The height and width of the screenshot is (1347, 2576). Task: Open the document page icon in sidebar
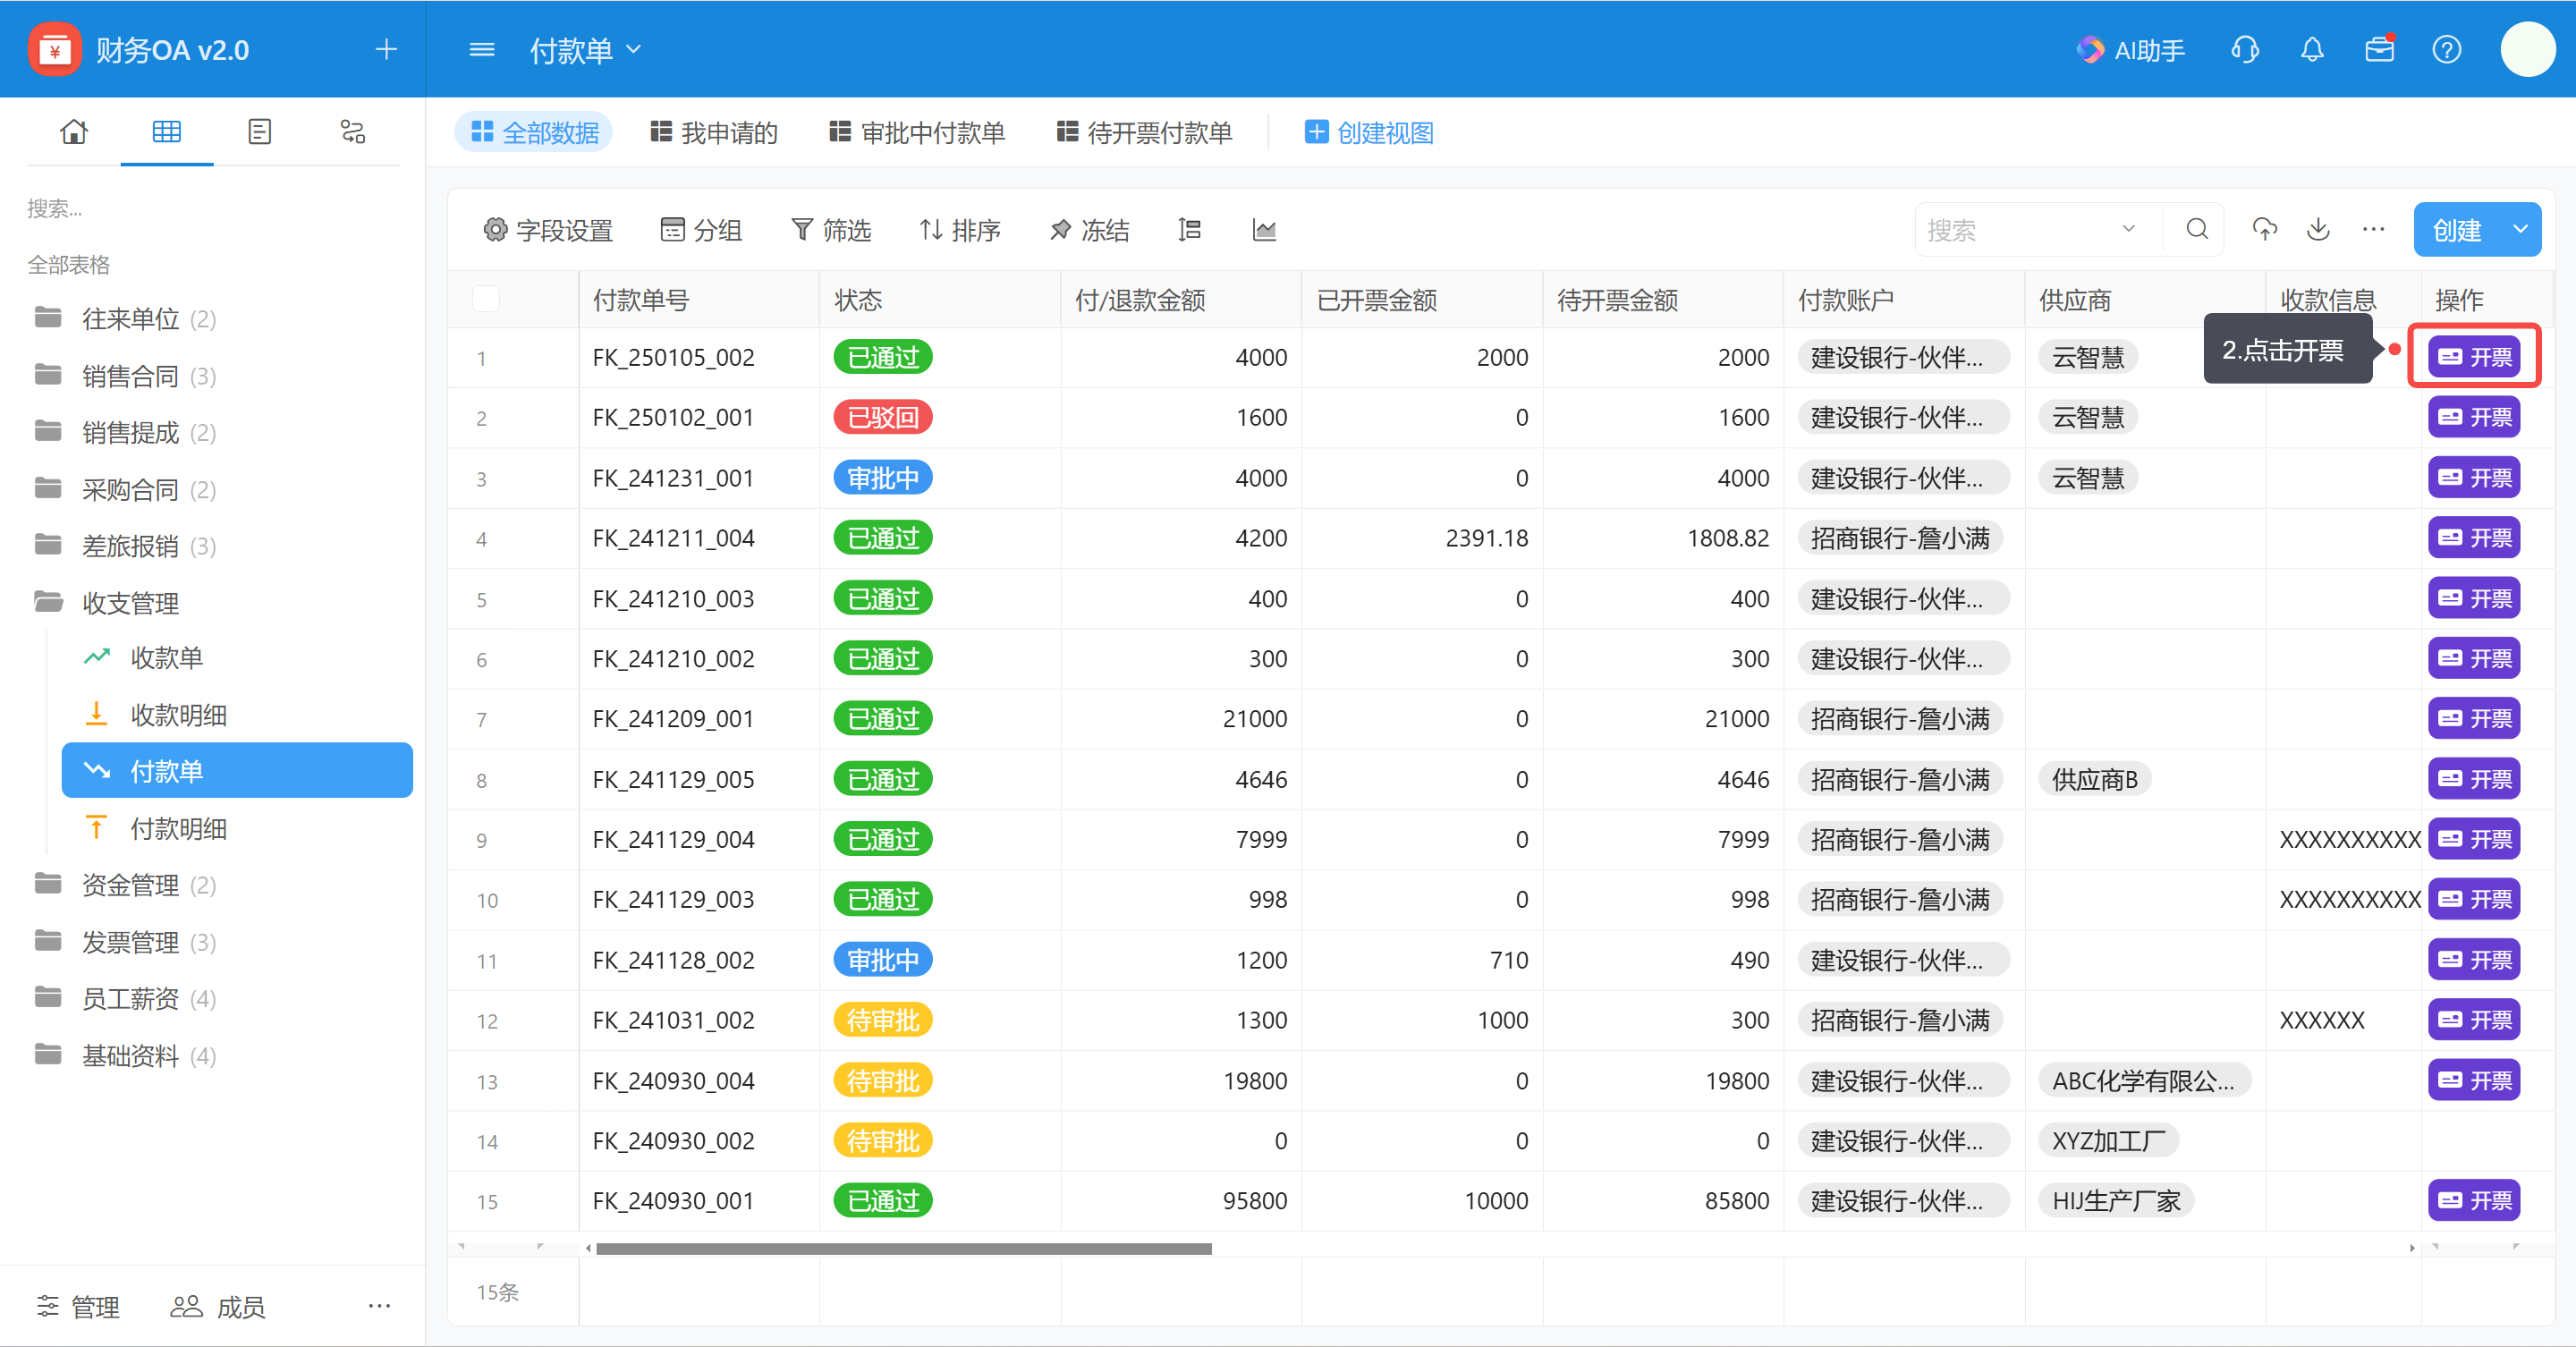pos(260,132)
